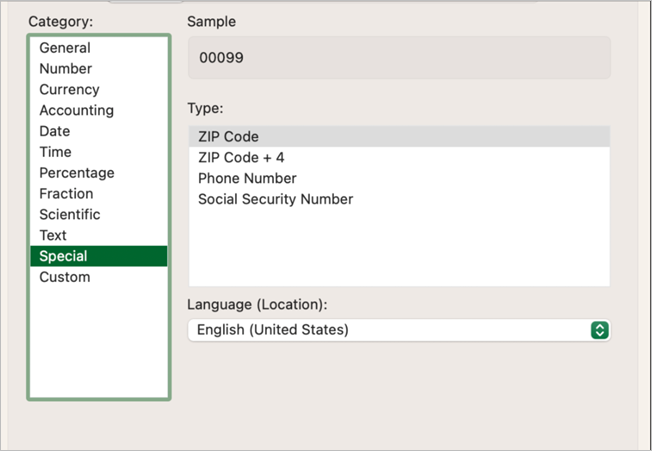Select Phone Number type

(247, 178)
